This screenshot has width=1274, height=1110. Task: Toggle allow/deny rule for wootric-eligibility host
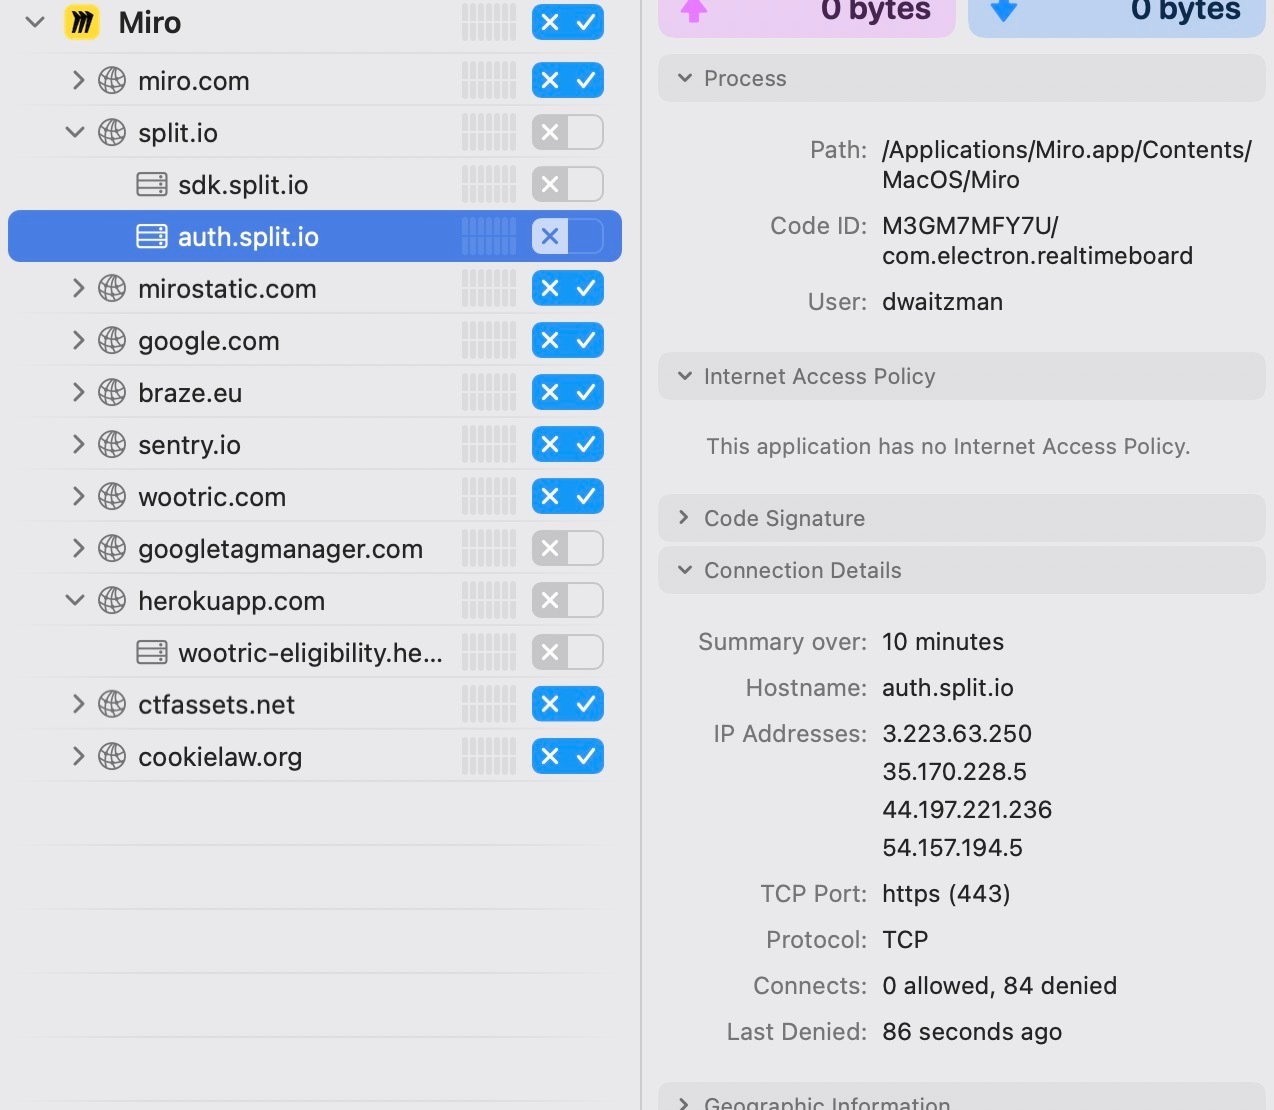tap(568, 652)
